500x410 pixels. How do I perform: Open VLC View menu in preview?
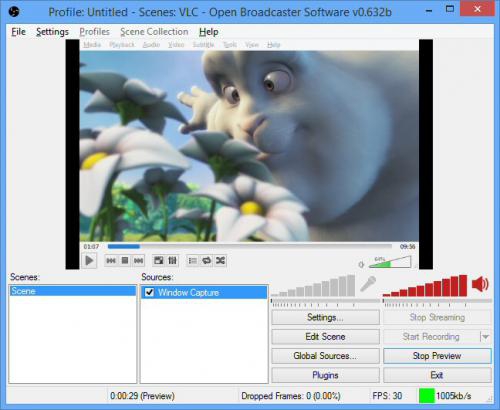point(252,45)
